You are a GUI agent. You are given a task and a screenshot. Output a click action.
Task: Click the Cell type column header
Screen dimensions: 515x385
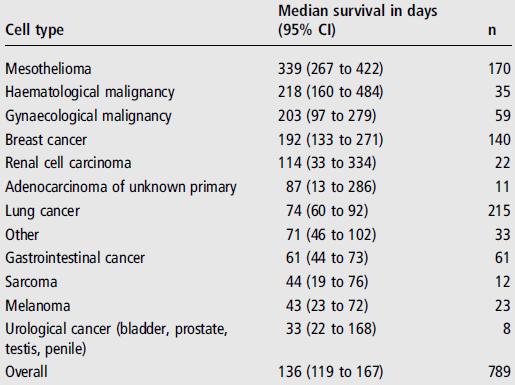click(x=34, y=30)
